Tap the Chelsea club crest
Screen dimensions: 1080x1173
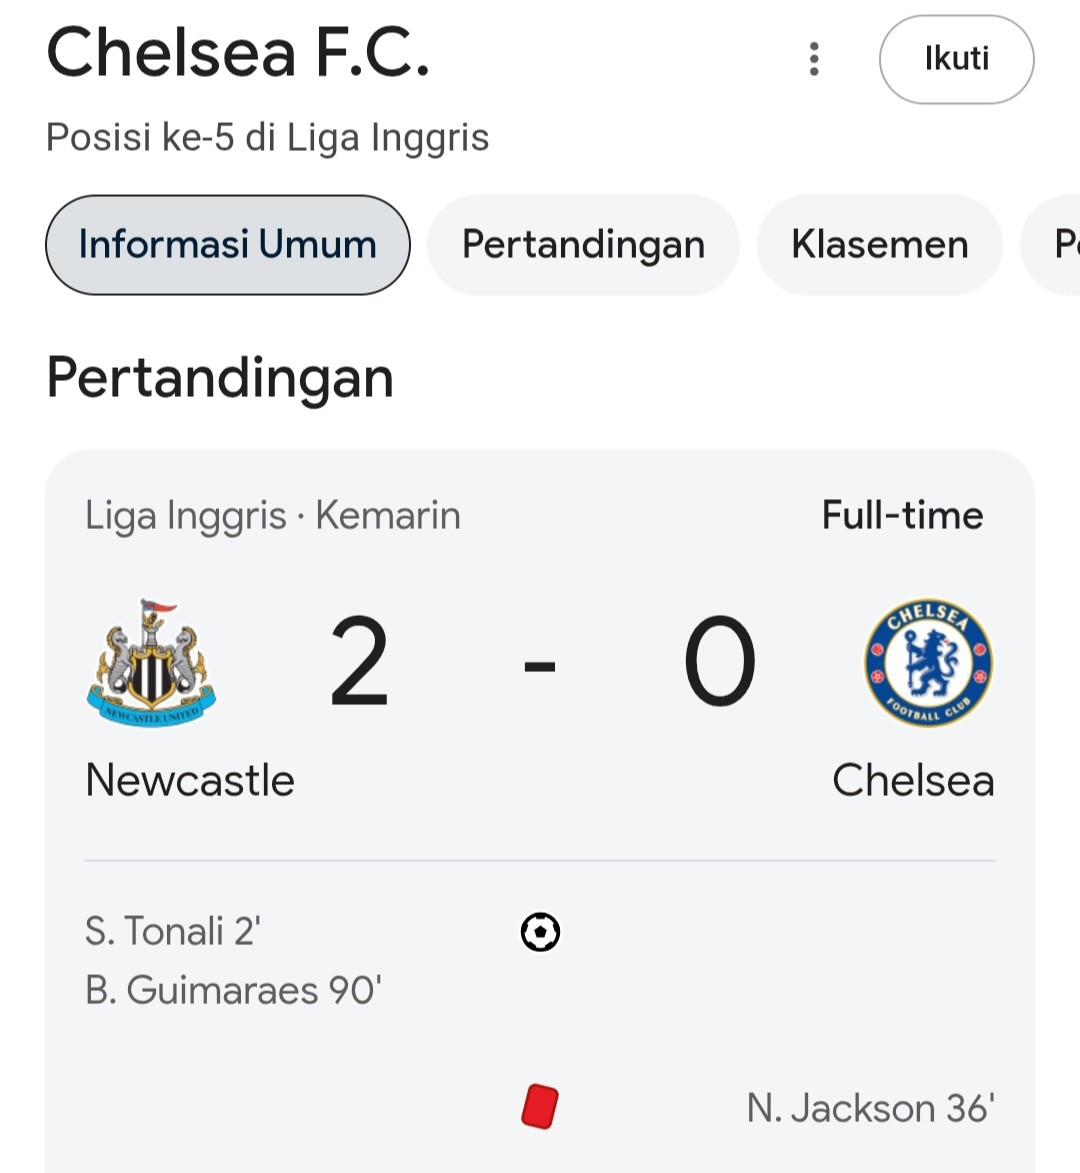tap(929, 663)
